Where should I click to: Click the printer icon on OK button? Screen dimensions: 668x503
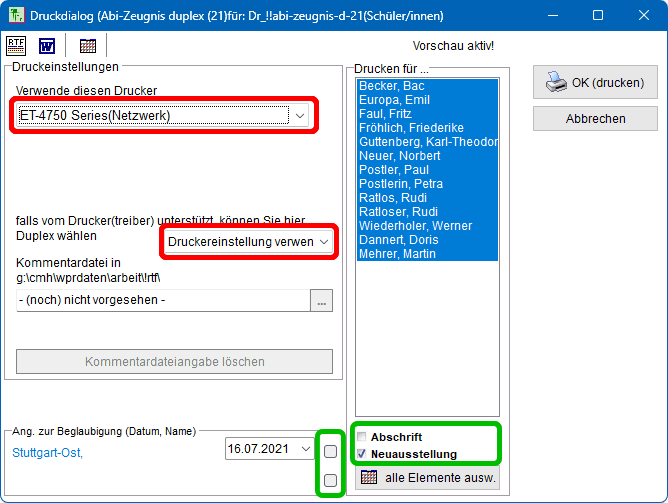(555, 83)
